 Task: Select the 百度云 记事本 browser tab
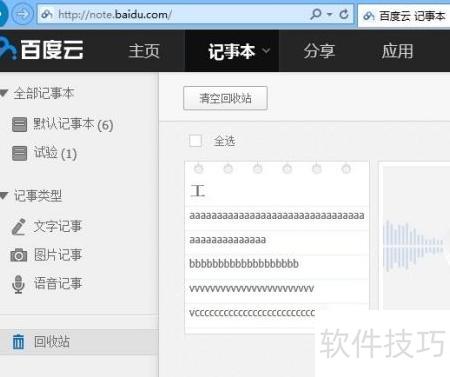[404, 16]
